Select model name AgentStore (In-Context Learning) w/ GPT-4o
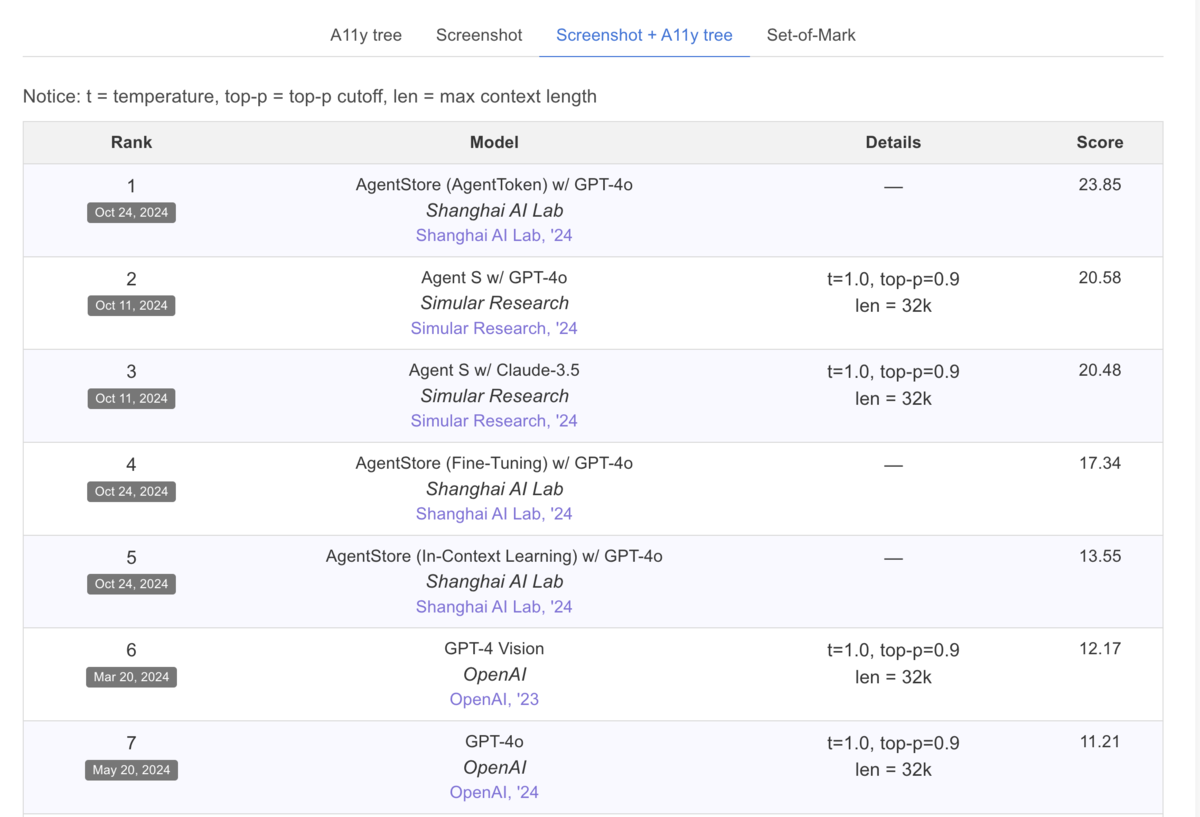 494,556
